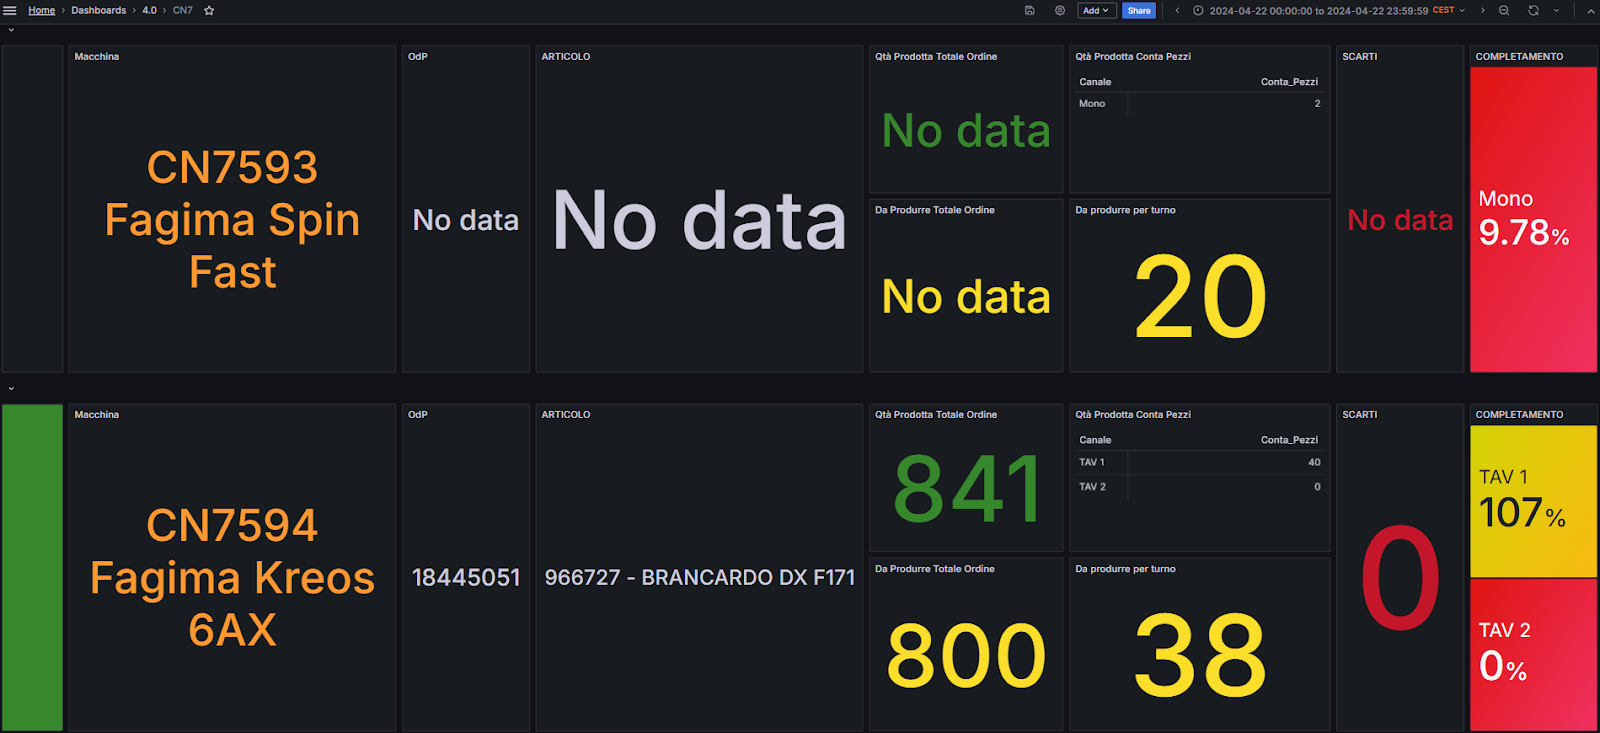1600x733 pixels.
Task: Click the second row's ARTICOLO panel title
Action: pyautogui.click(x=566, y=415)
